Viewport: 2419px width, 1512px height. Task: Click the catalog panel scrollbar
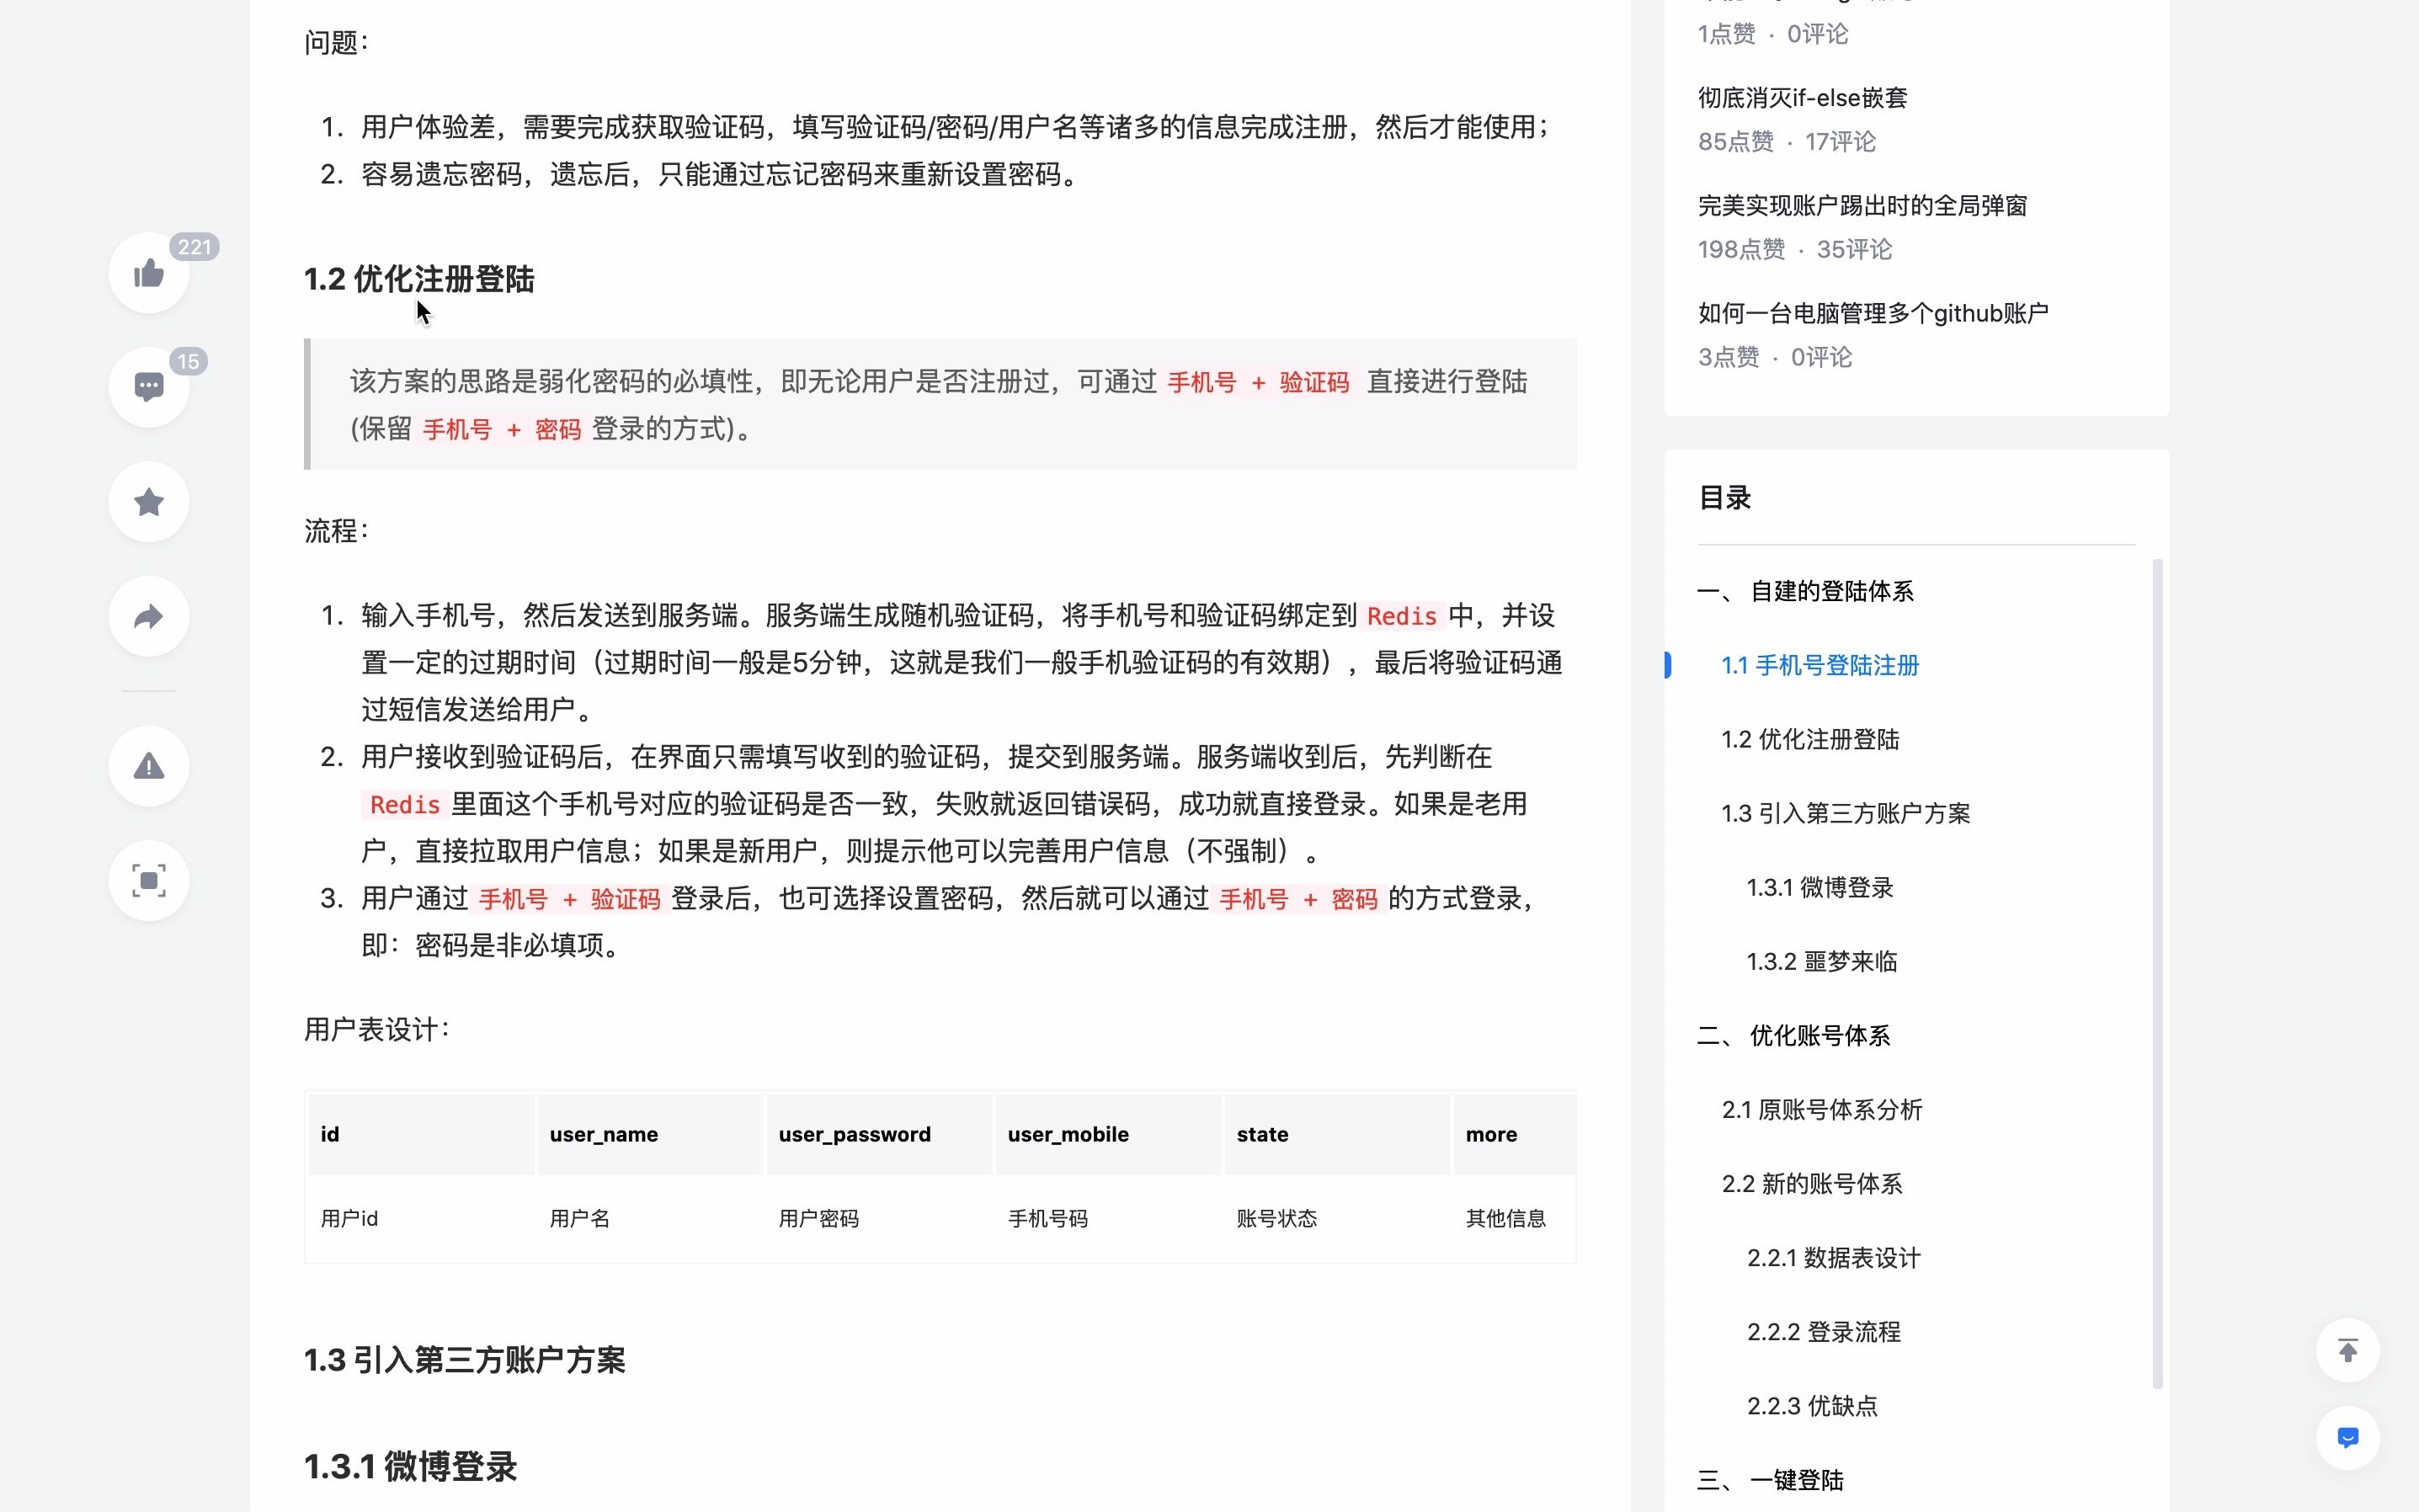point(2157,973)
